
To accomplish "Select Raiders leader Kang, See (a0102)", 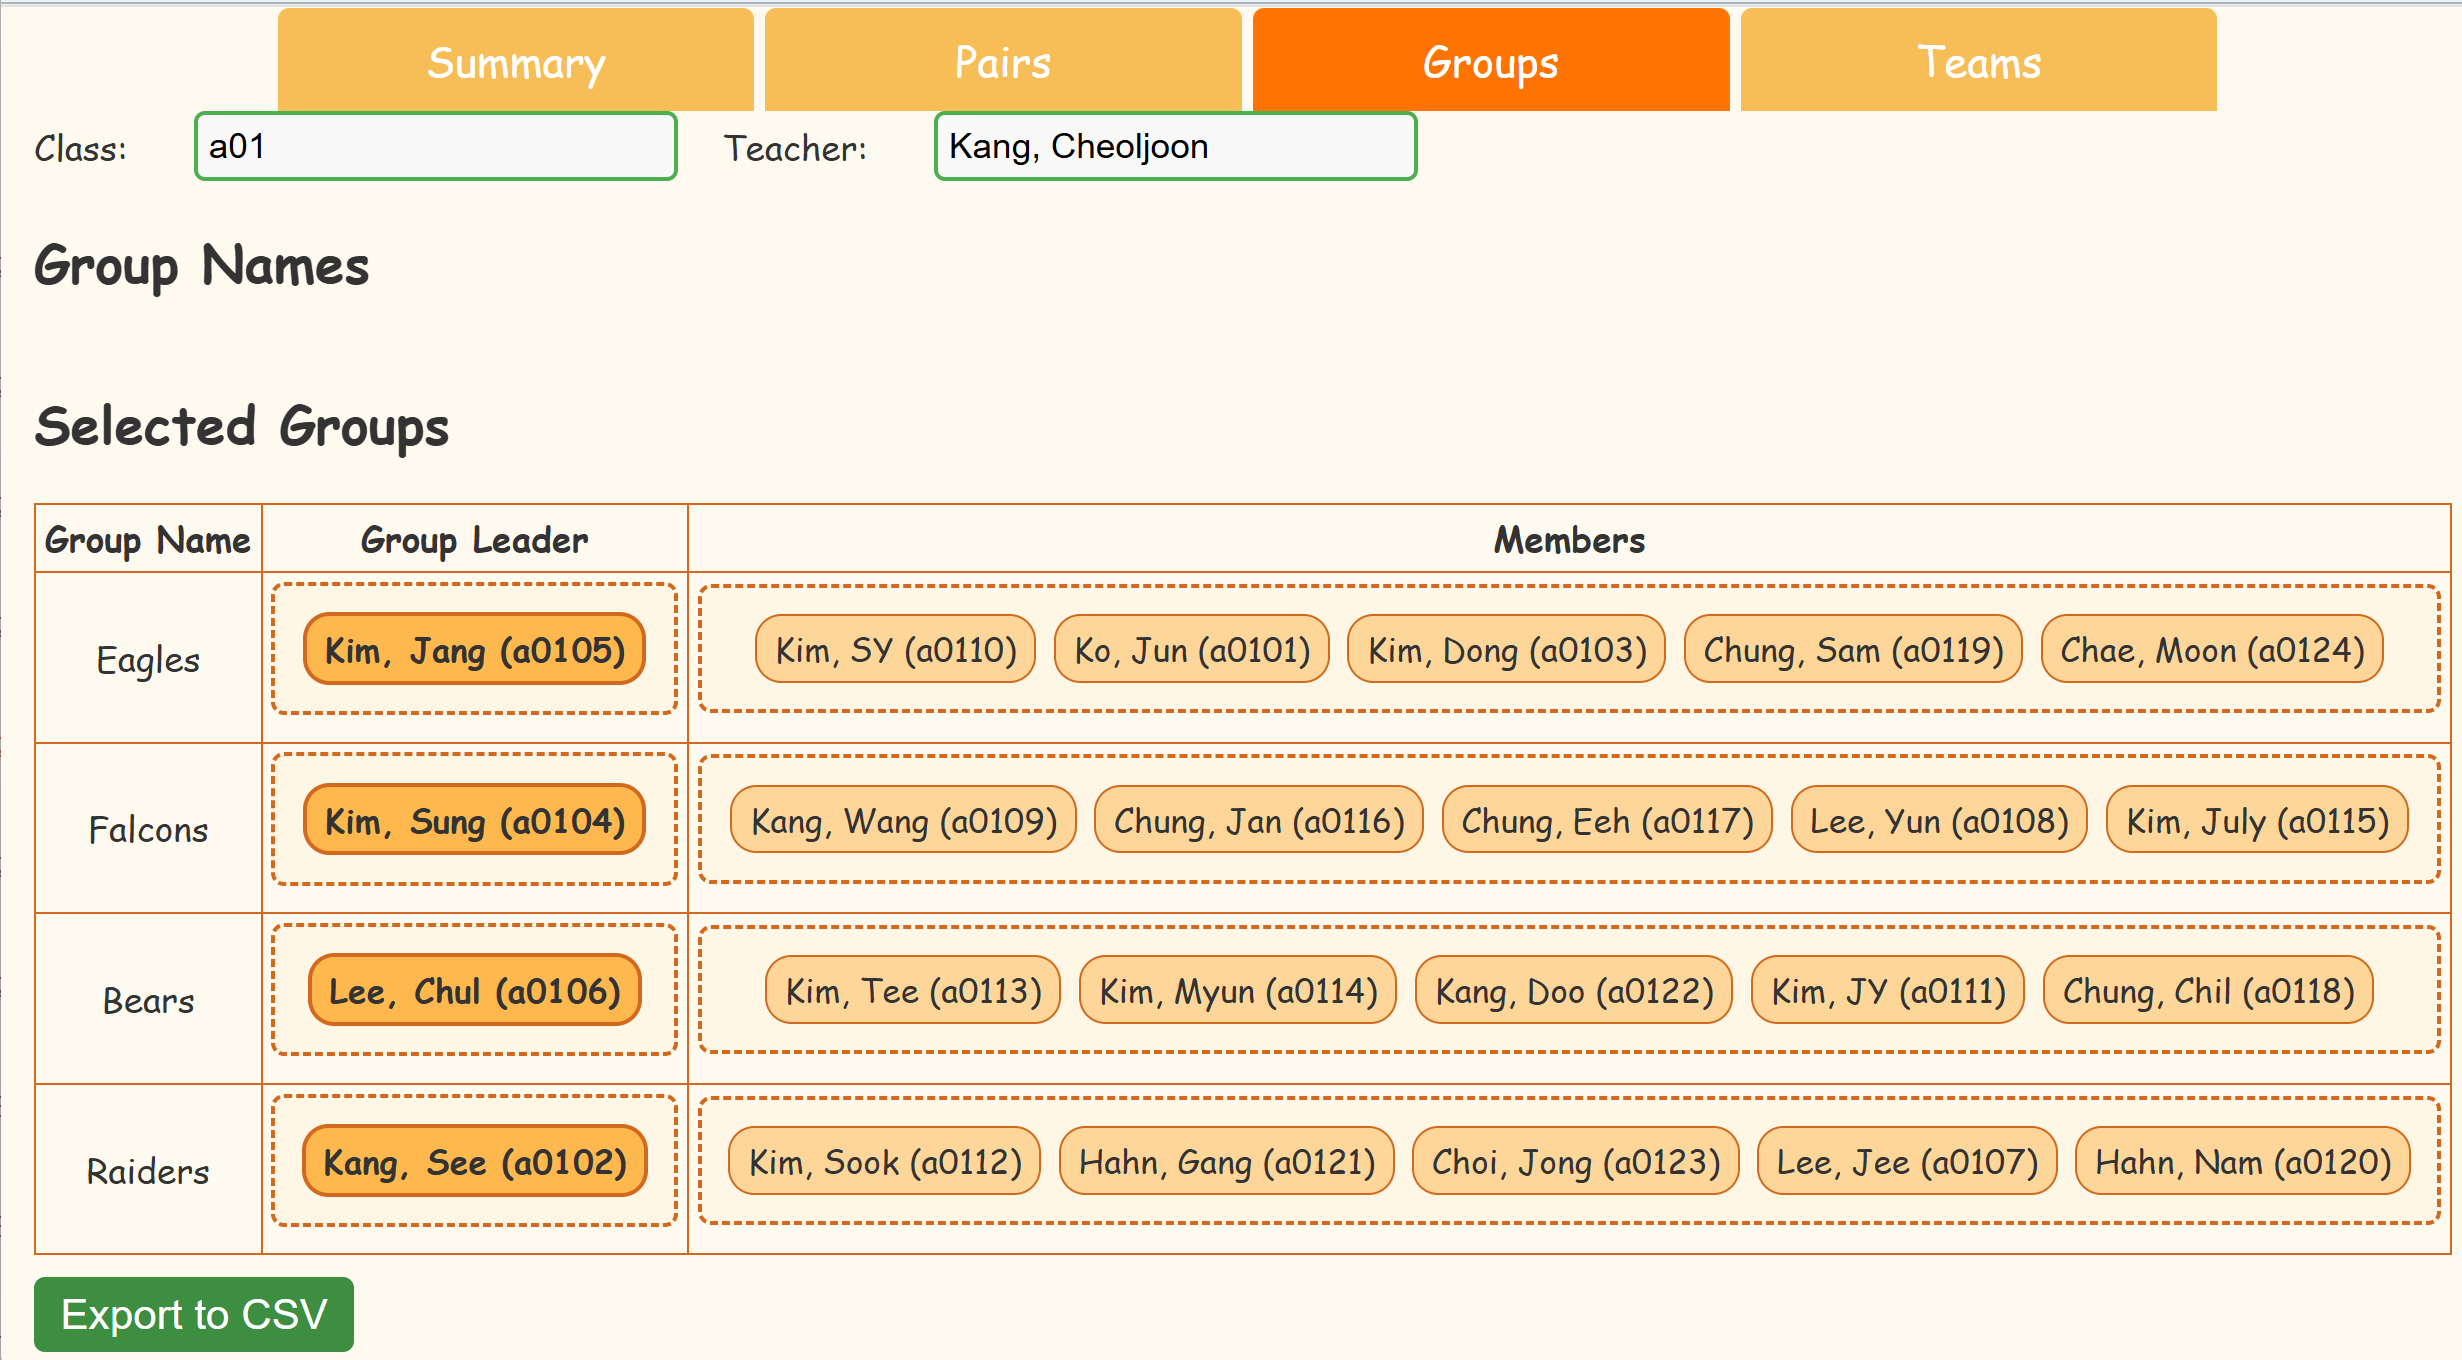I will click(475, 1162).
